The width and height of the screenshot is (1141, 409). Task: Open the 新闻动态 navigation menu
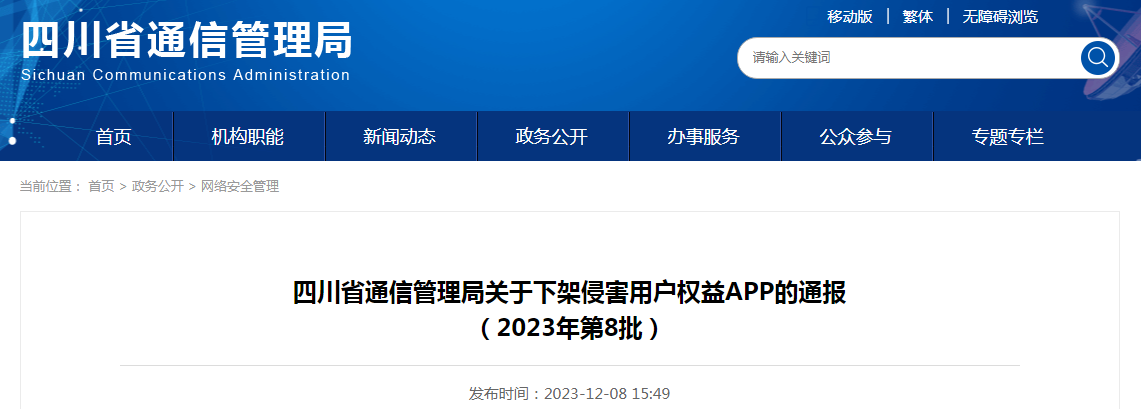coord(399,136)
